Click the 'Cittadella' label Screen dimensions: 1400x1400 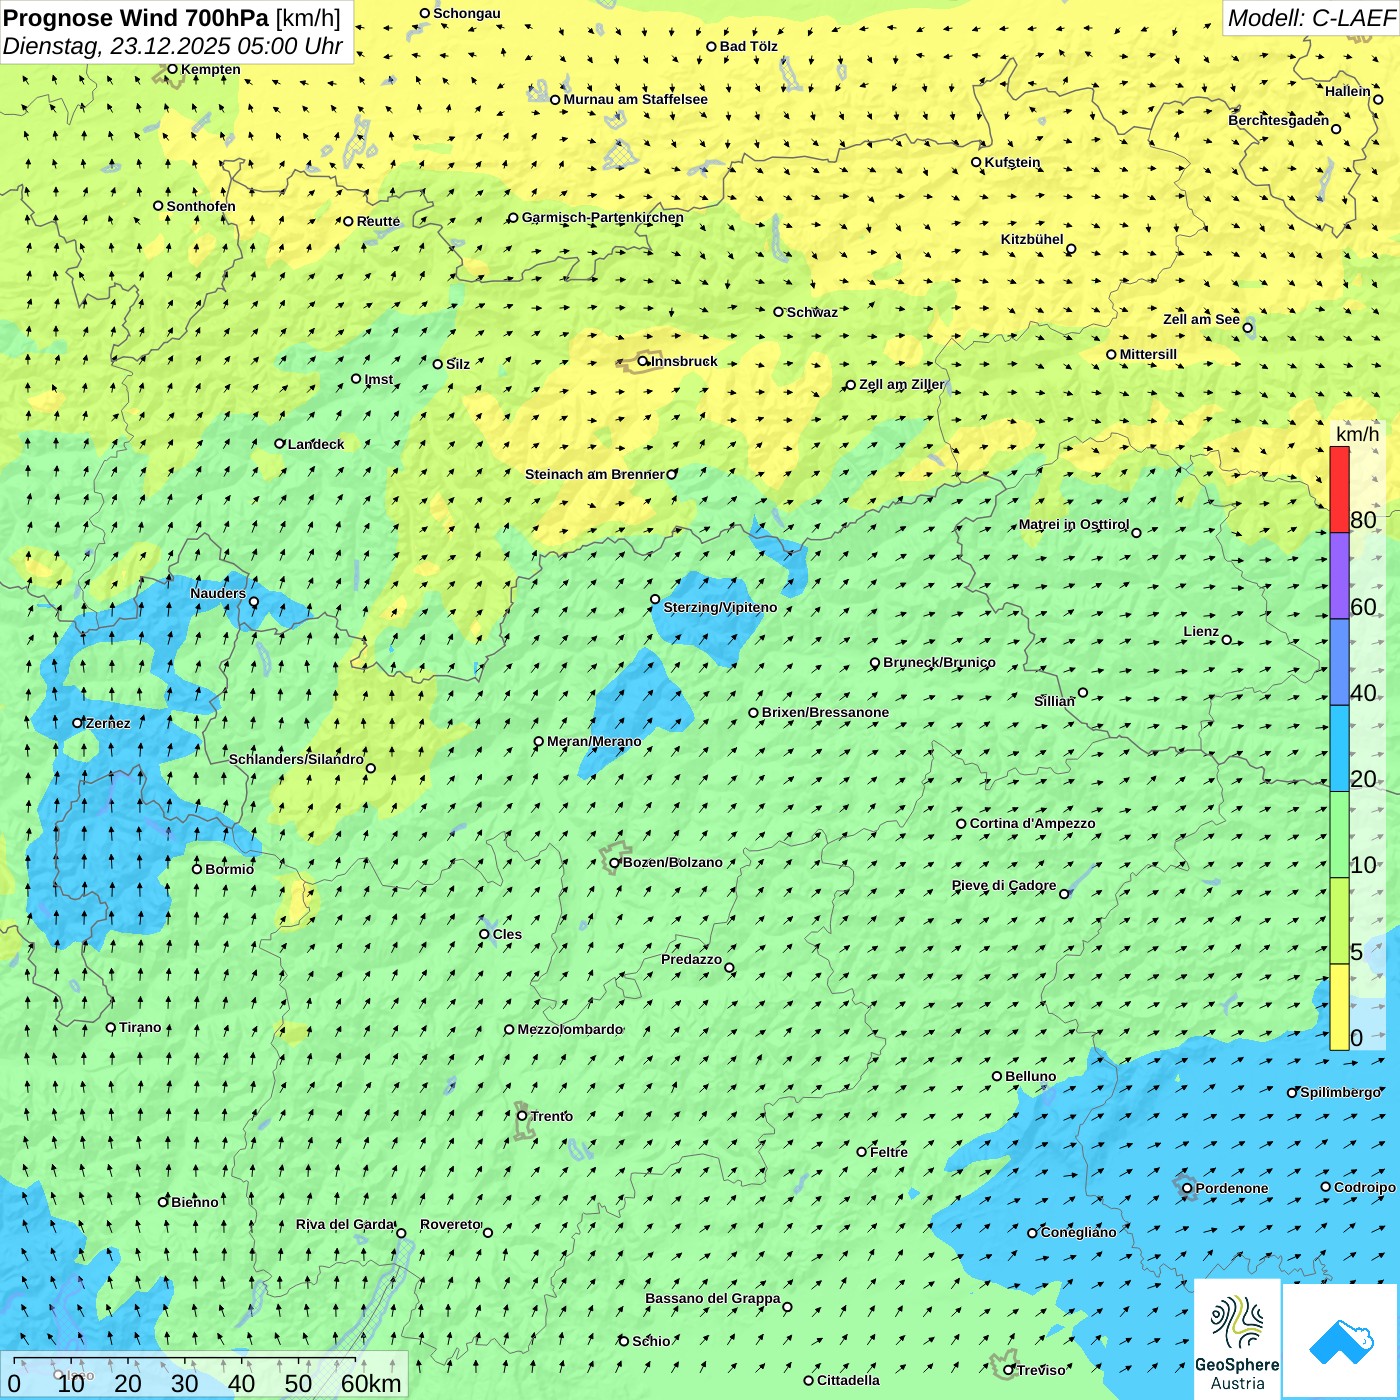[x=848, y=1380]
